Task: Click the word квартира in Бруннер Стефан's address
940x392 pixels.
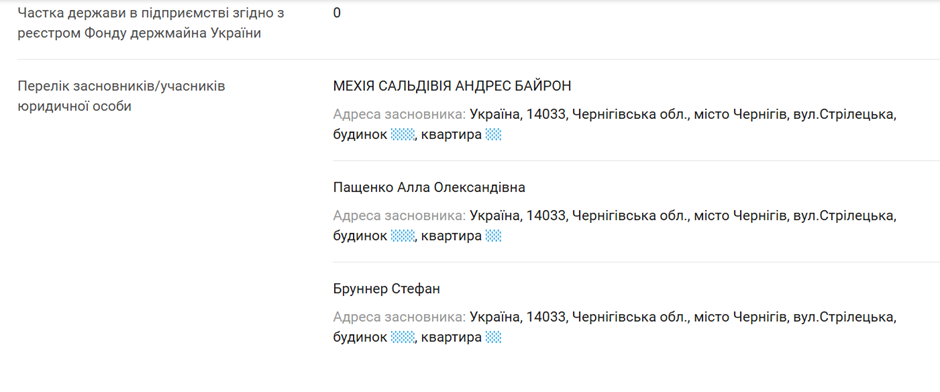Action: click(451, 337)
